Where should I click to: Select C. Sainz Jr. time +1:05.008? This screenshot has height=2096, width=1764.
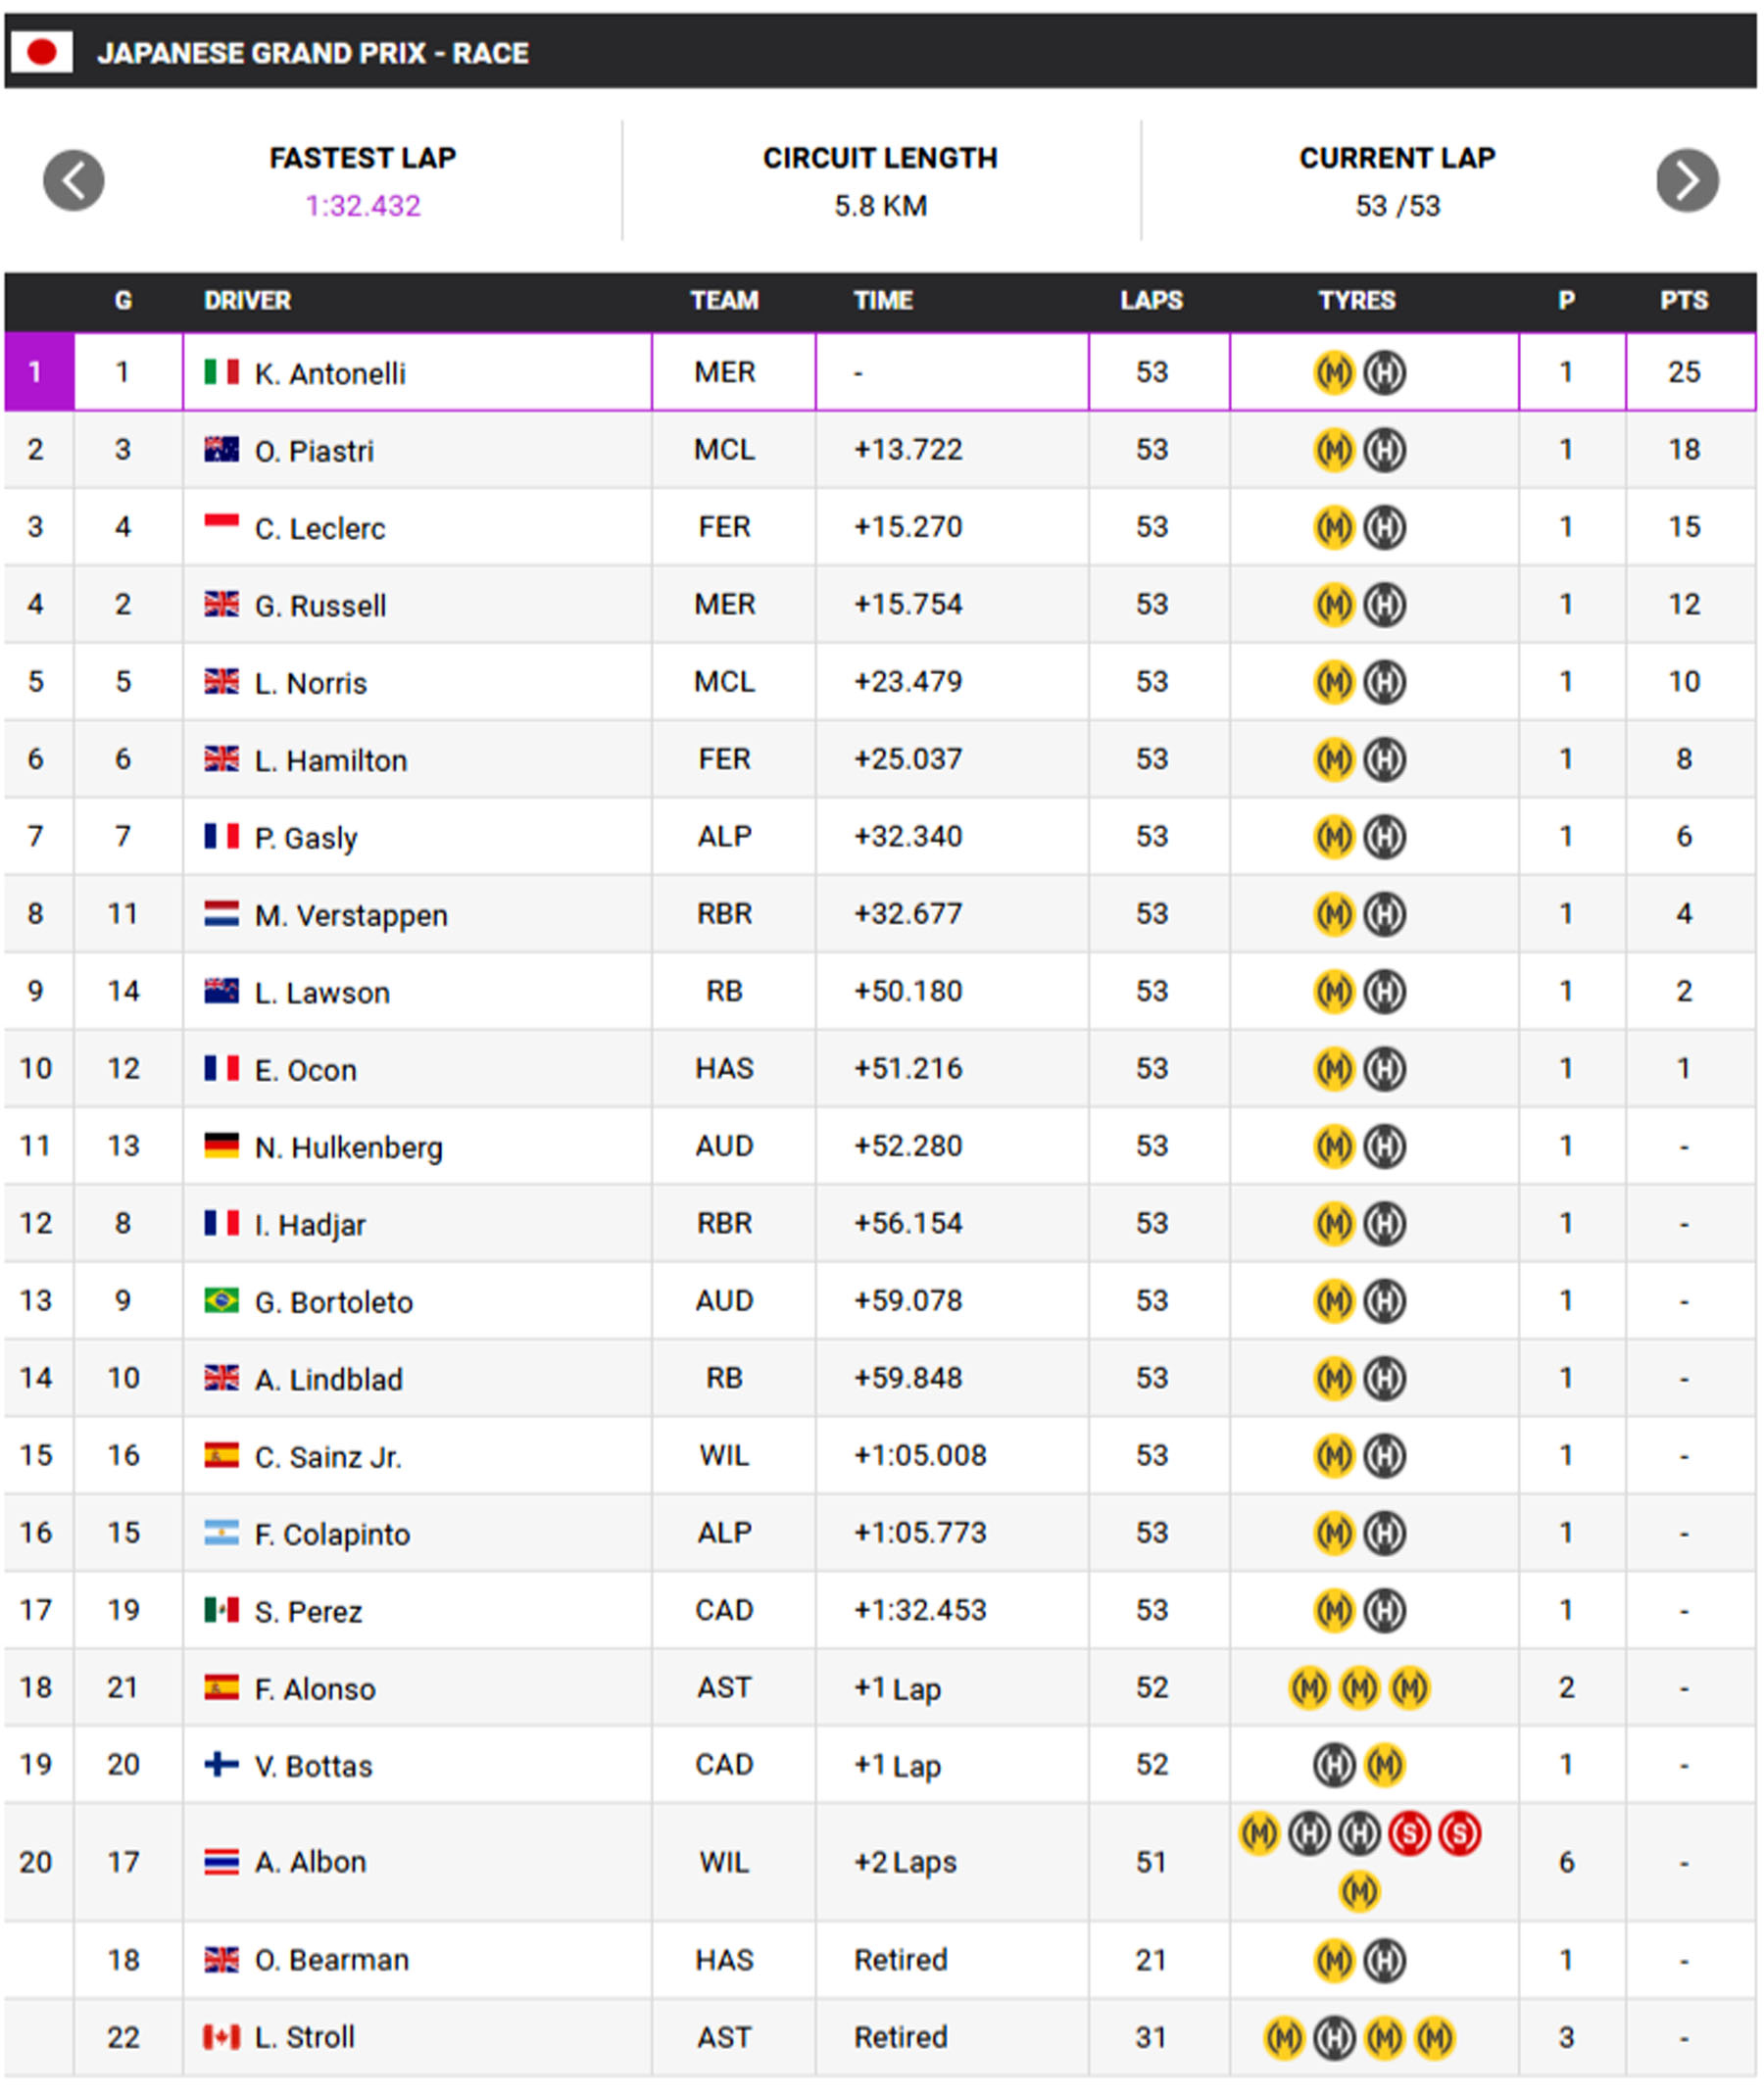click(920, 1456)
